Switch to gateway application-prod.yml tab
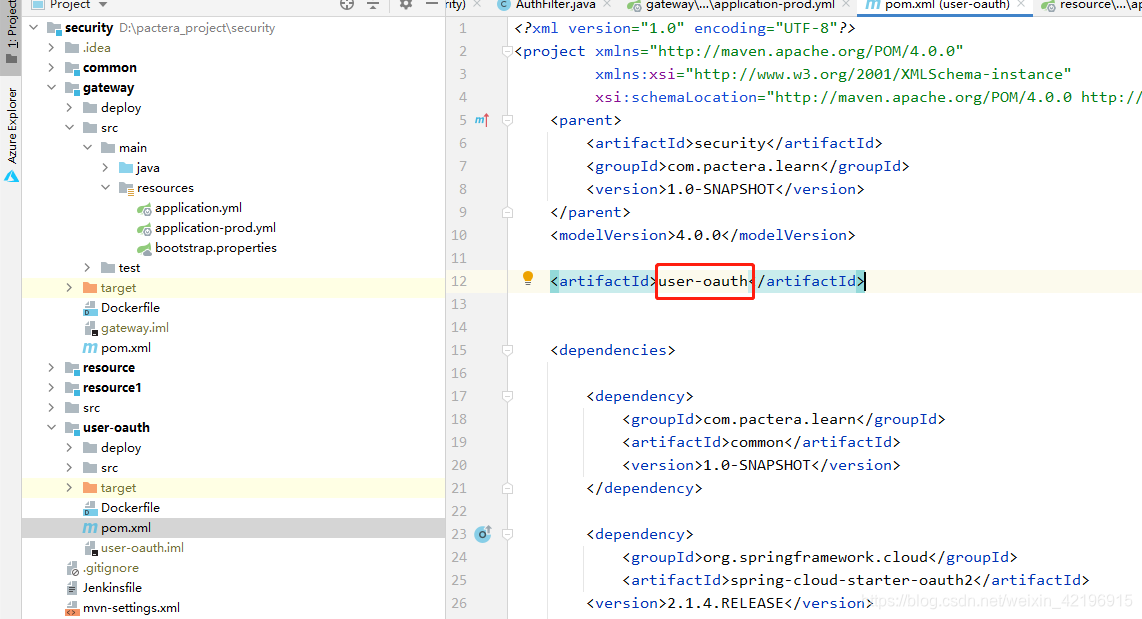 [740, 5]
